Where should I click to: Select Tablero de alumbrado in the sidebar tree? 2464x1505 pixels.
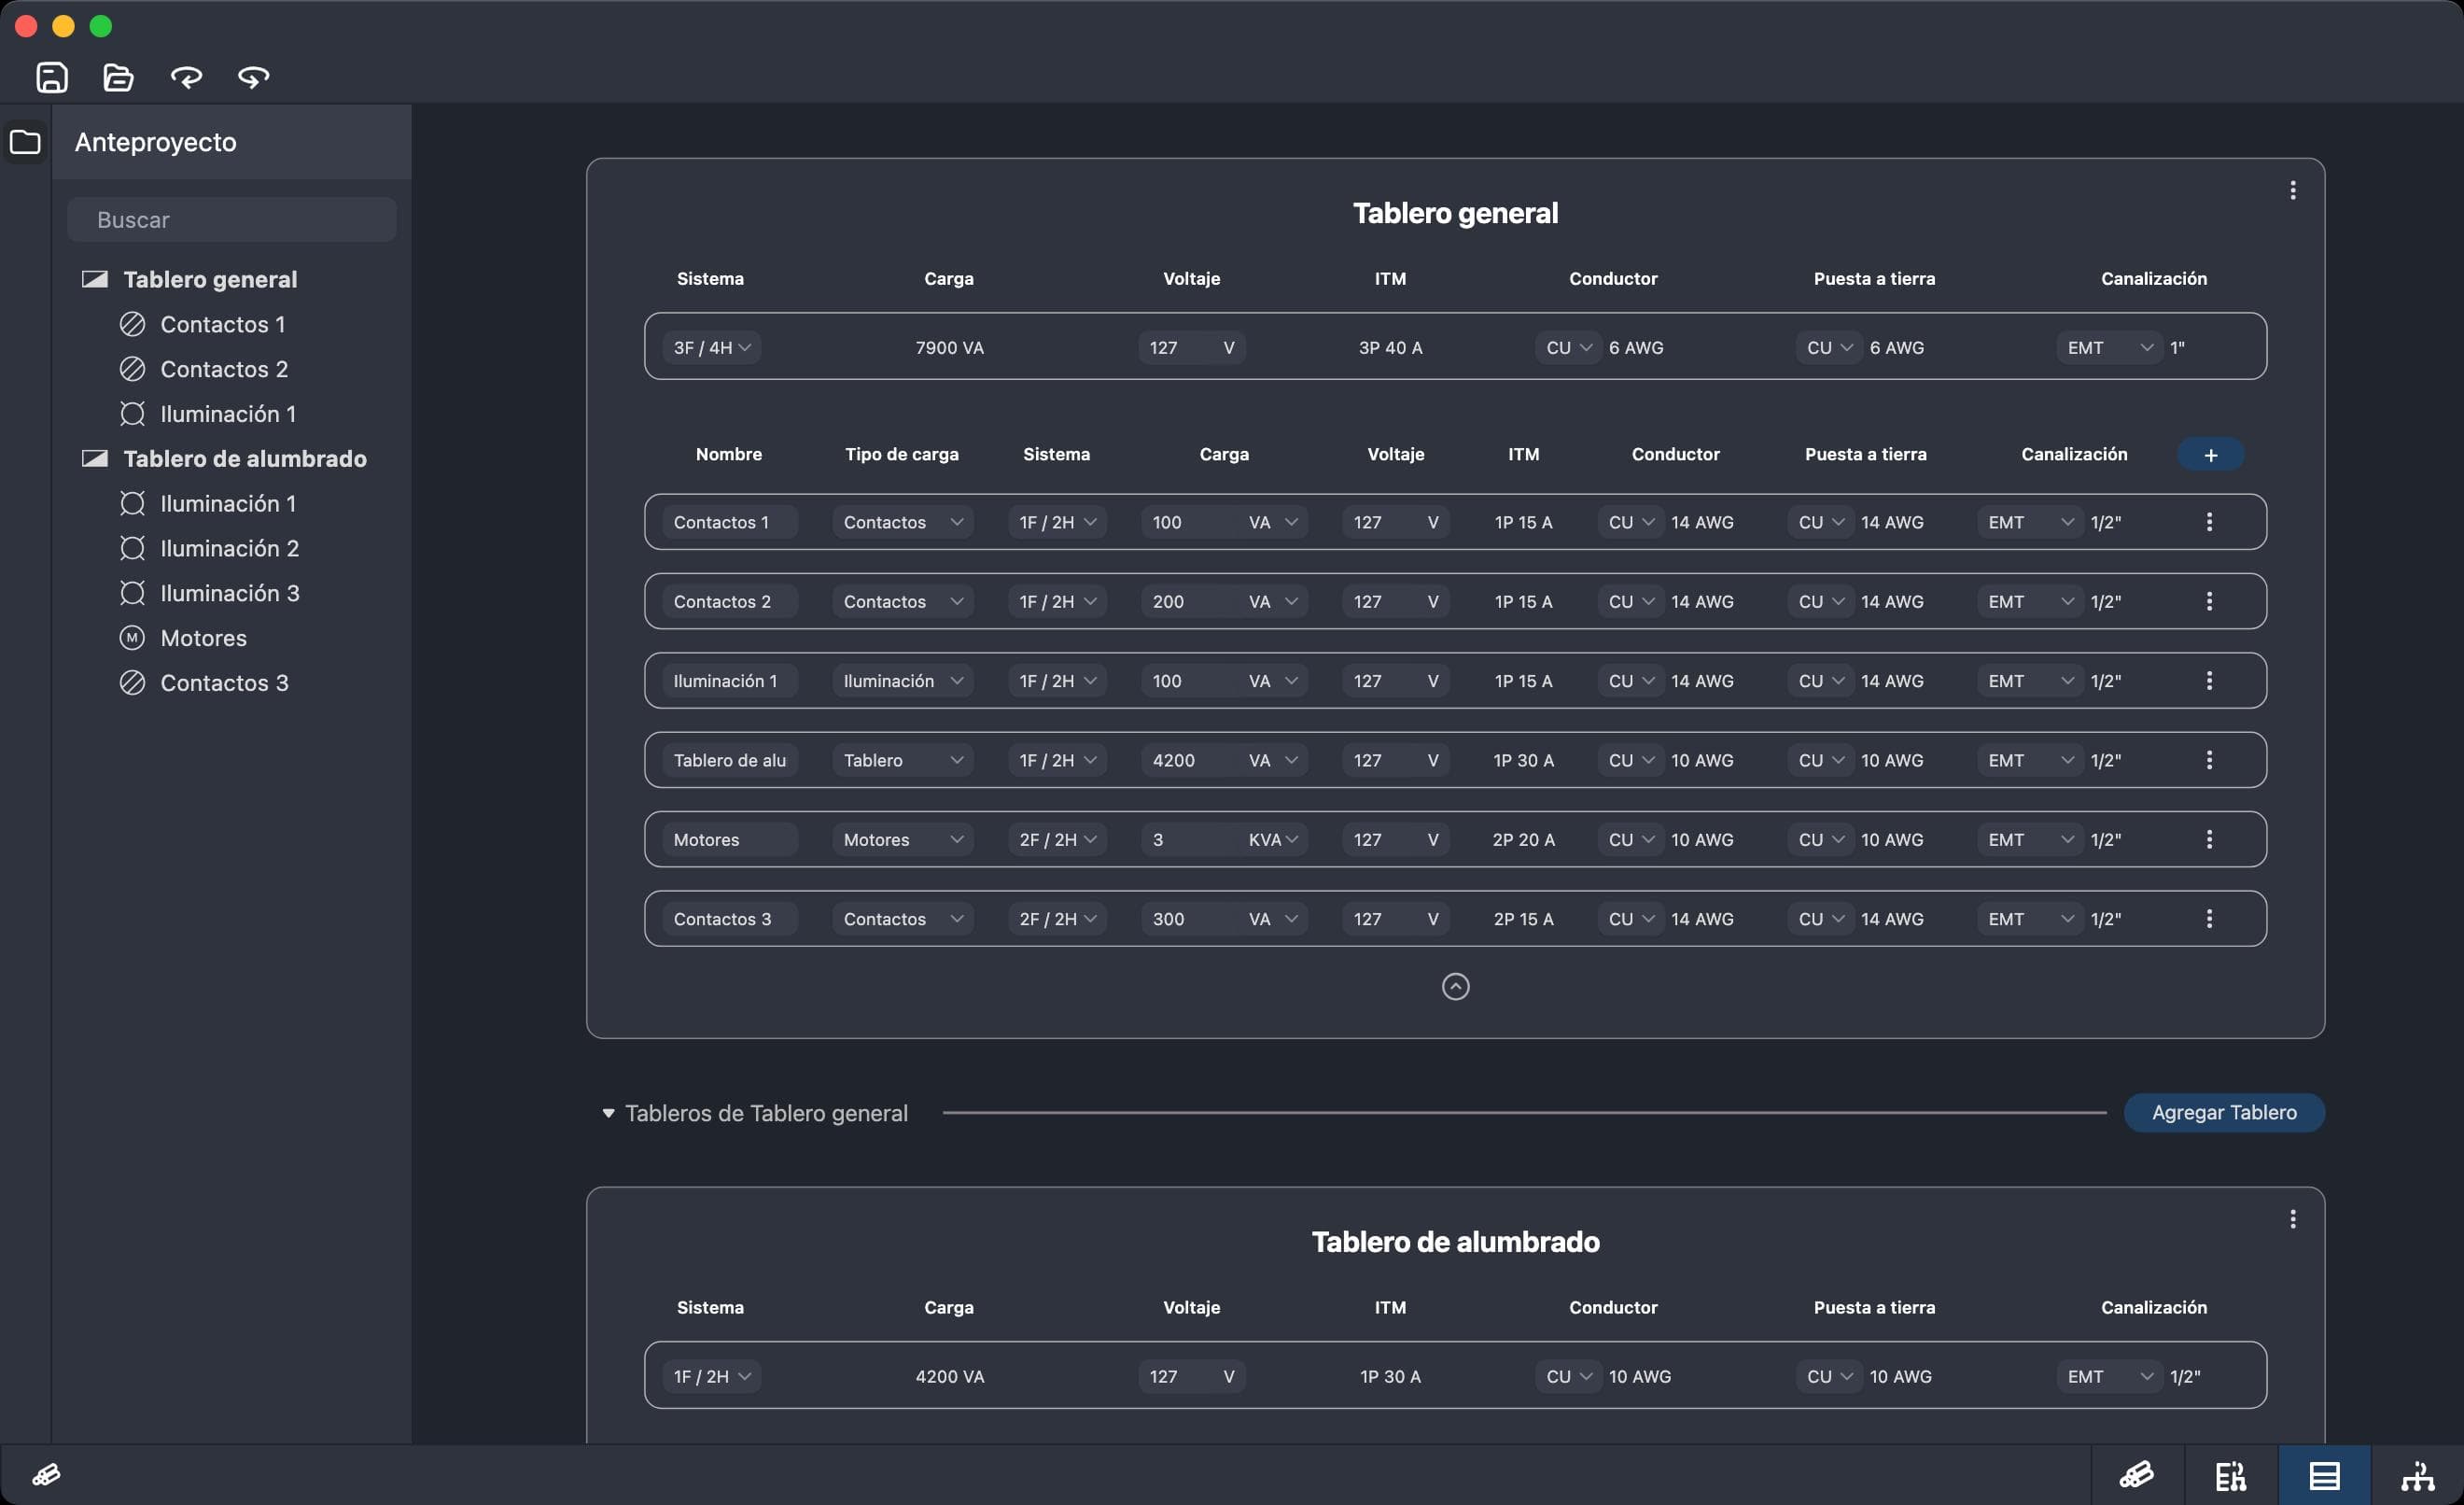tap(244, 458)
